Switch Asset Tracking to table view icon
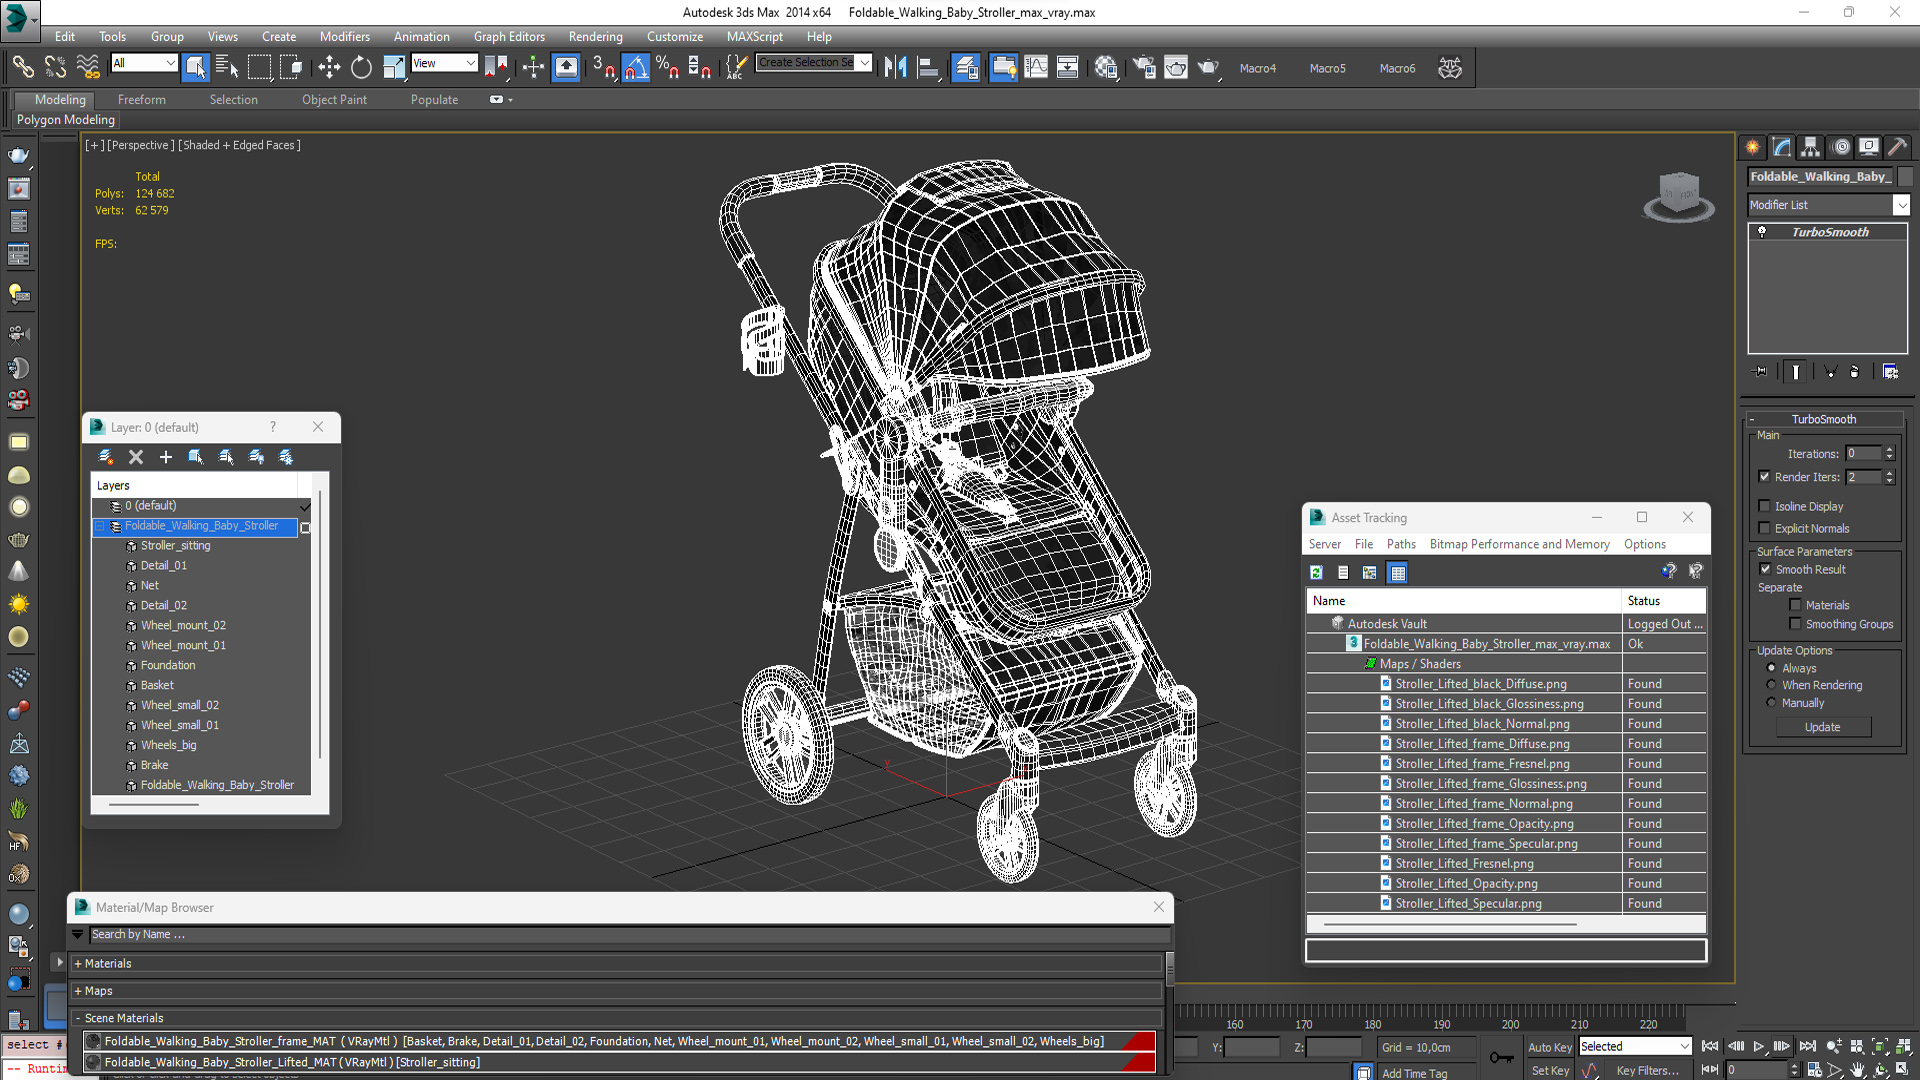Screen dimensions: 1920x1080 [1398, 572]
